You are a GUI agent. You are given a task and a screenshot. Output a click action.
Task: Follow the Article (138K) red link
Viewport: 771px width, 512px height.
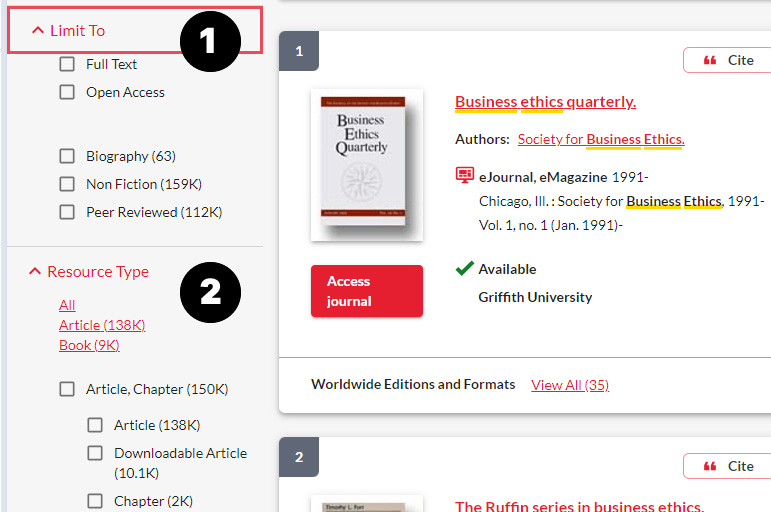102,325
